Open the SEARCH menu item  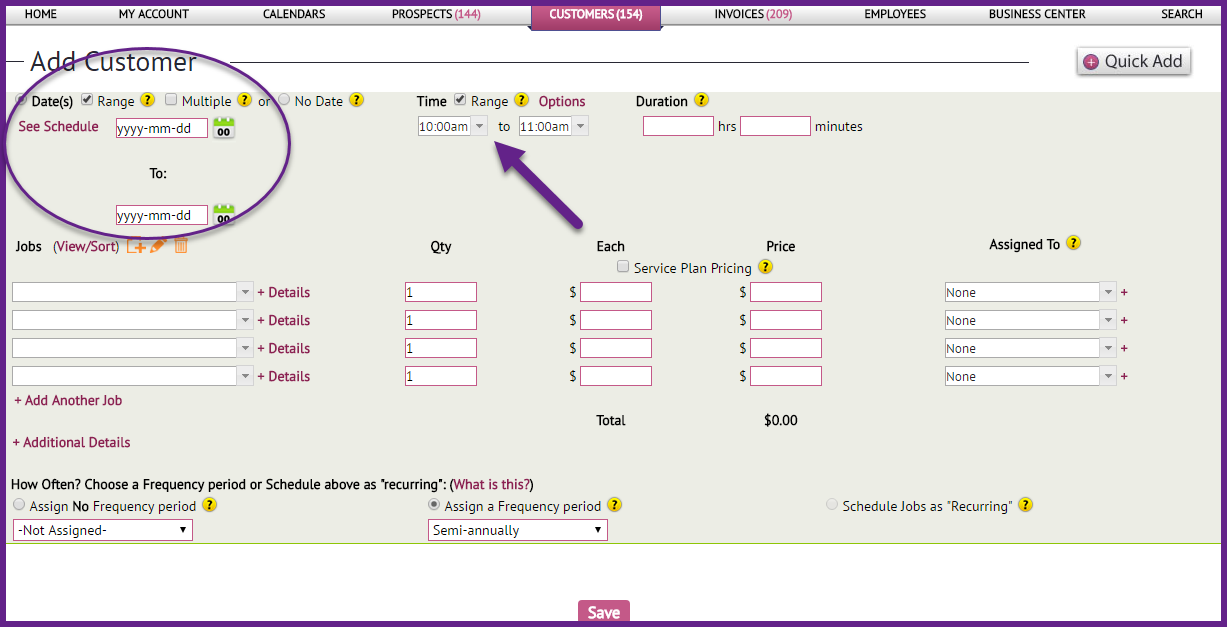point(1182,14)
